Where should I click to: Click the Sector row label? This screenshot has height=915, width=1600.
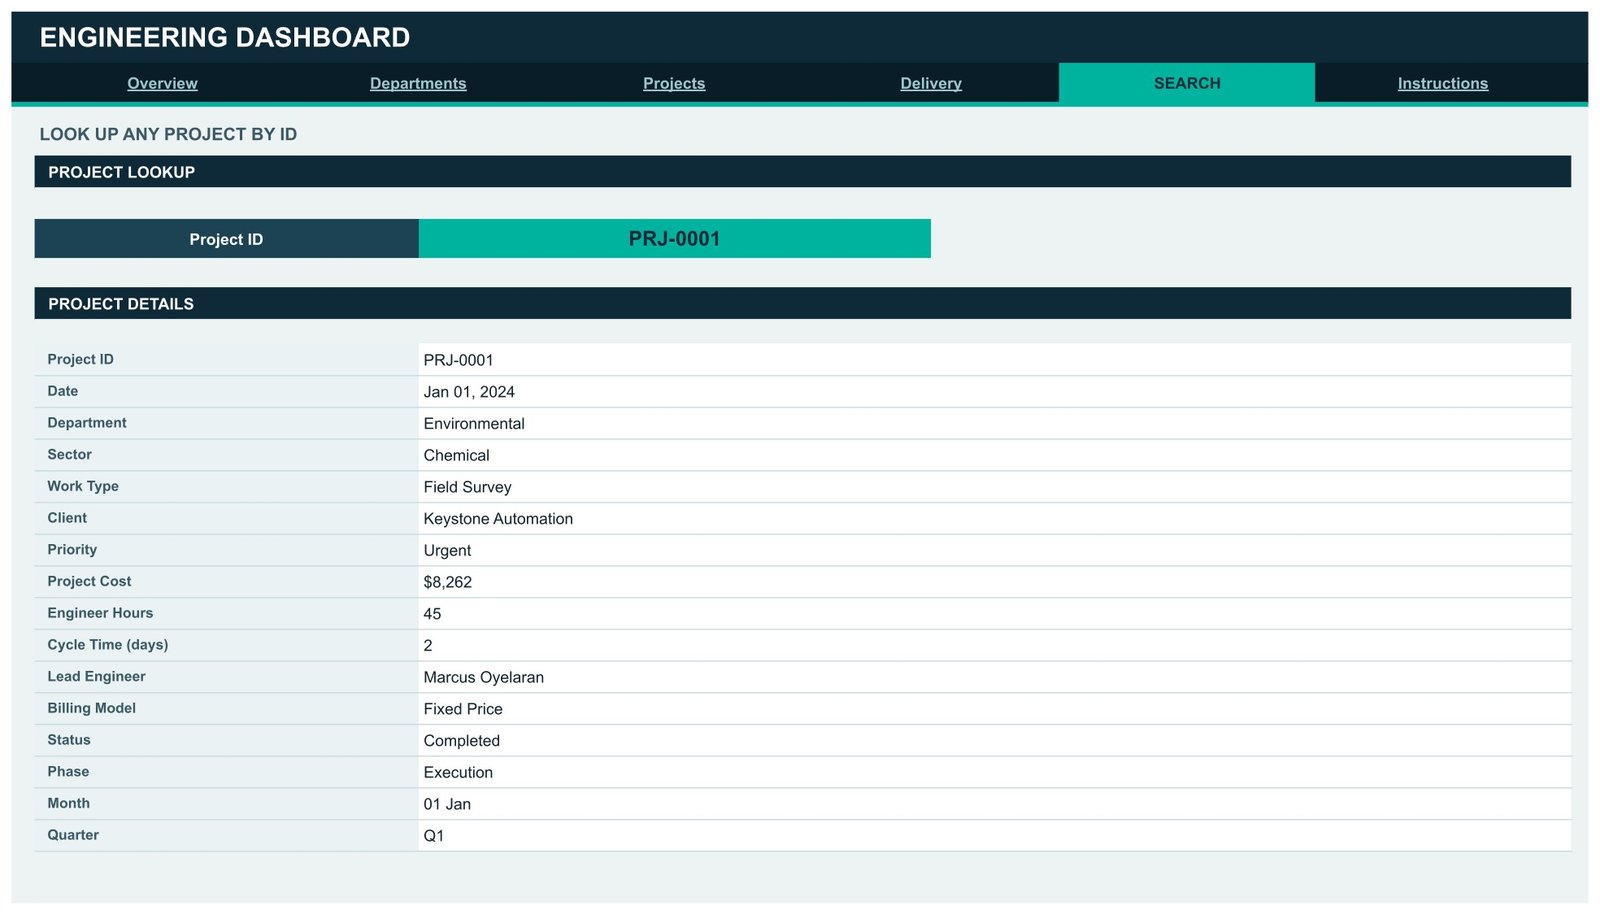(x=69, y=454)
